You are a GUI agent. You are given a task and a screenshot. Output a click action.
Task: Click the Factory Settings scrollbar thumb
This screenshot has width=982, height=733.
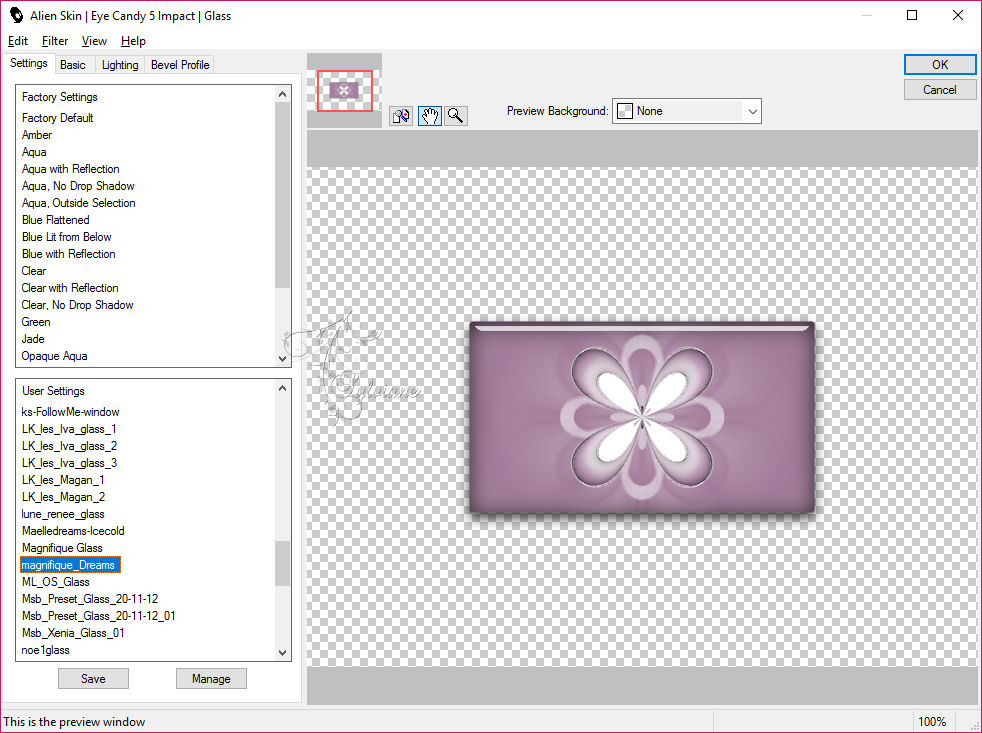(282, 195)
